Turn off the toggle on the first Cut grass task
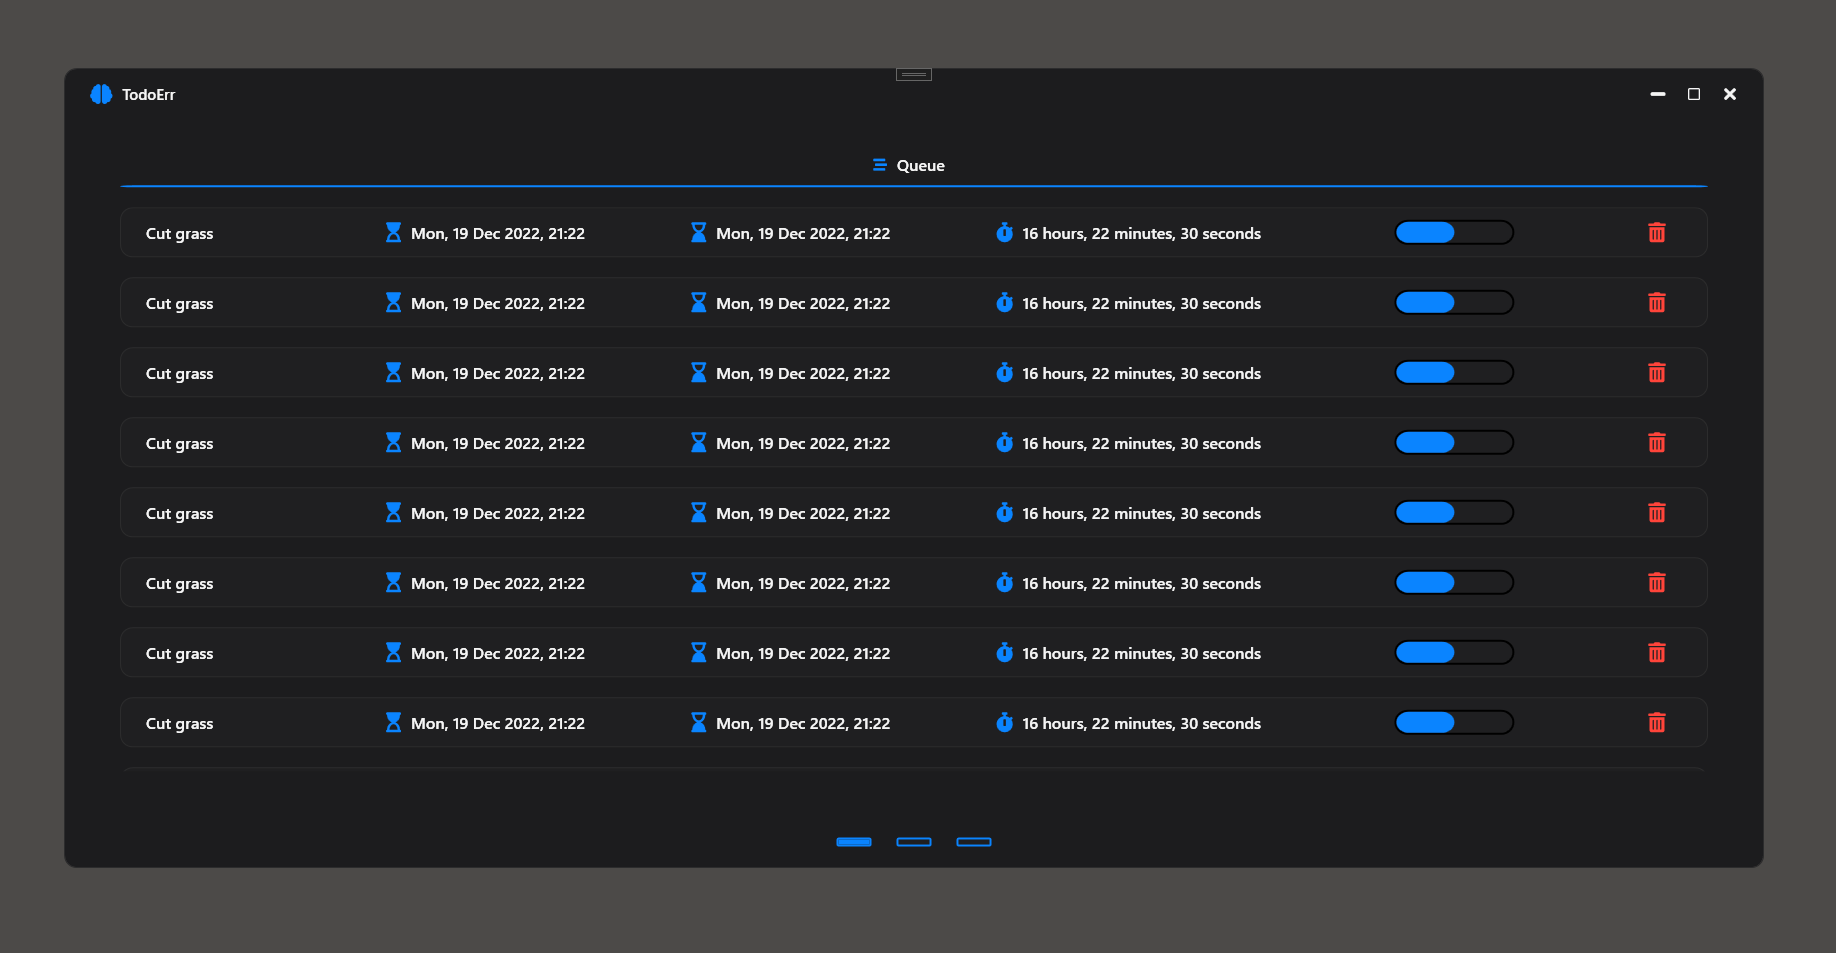 pos(1454,232)
